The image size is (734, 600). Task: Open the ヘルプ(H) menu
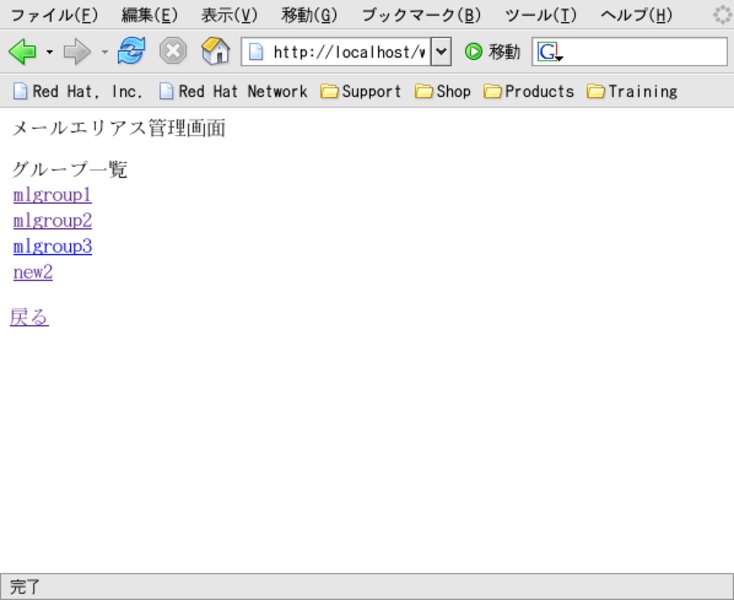pos(637,15)
